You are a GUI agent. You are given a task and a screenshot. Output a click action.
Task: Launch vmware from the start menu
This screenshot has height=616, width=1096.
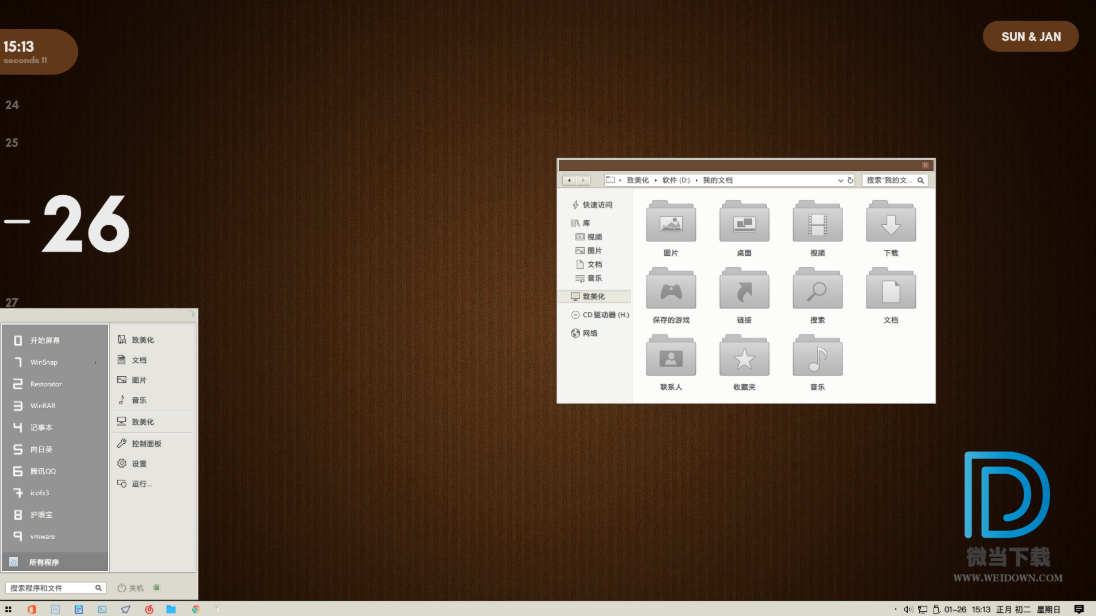tap(55, 536)
